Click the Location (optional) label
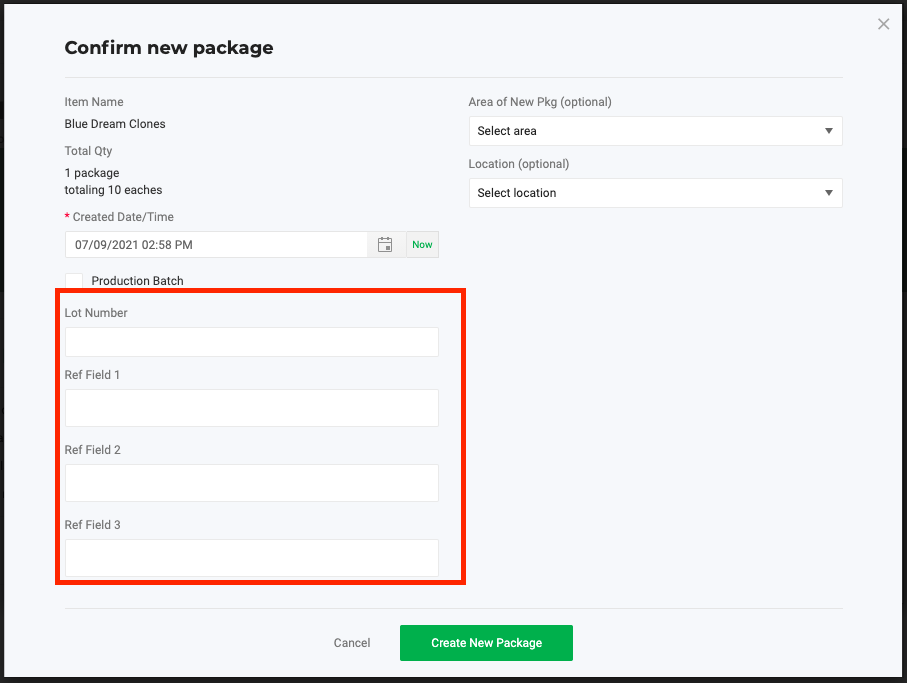 519,164
